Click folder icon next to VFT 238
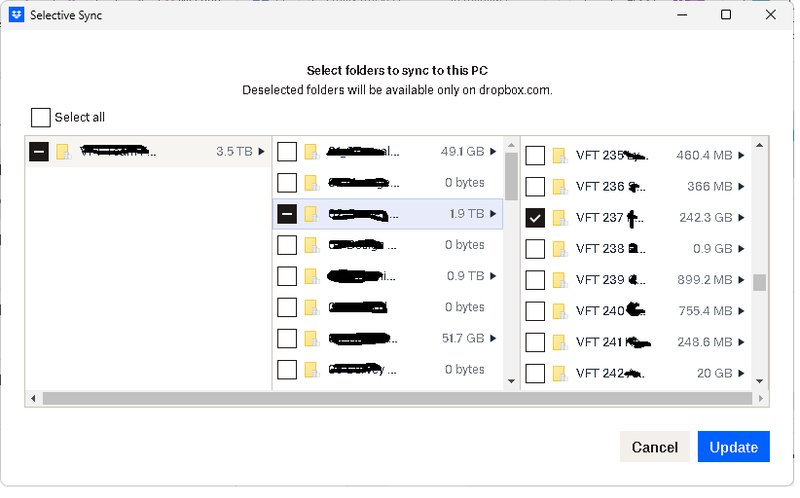 pyautogui.click(x=560, y=250)
